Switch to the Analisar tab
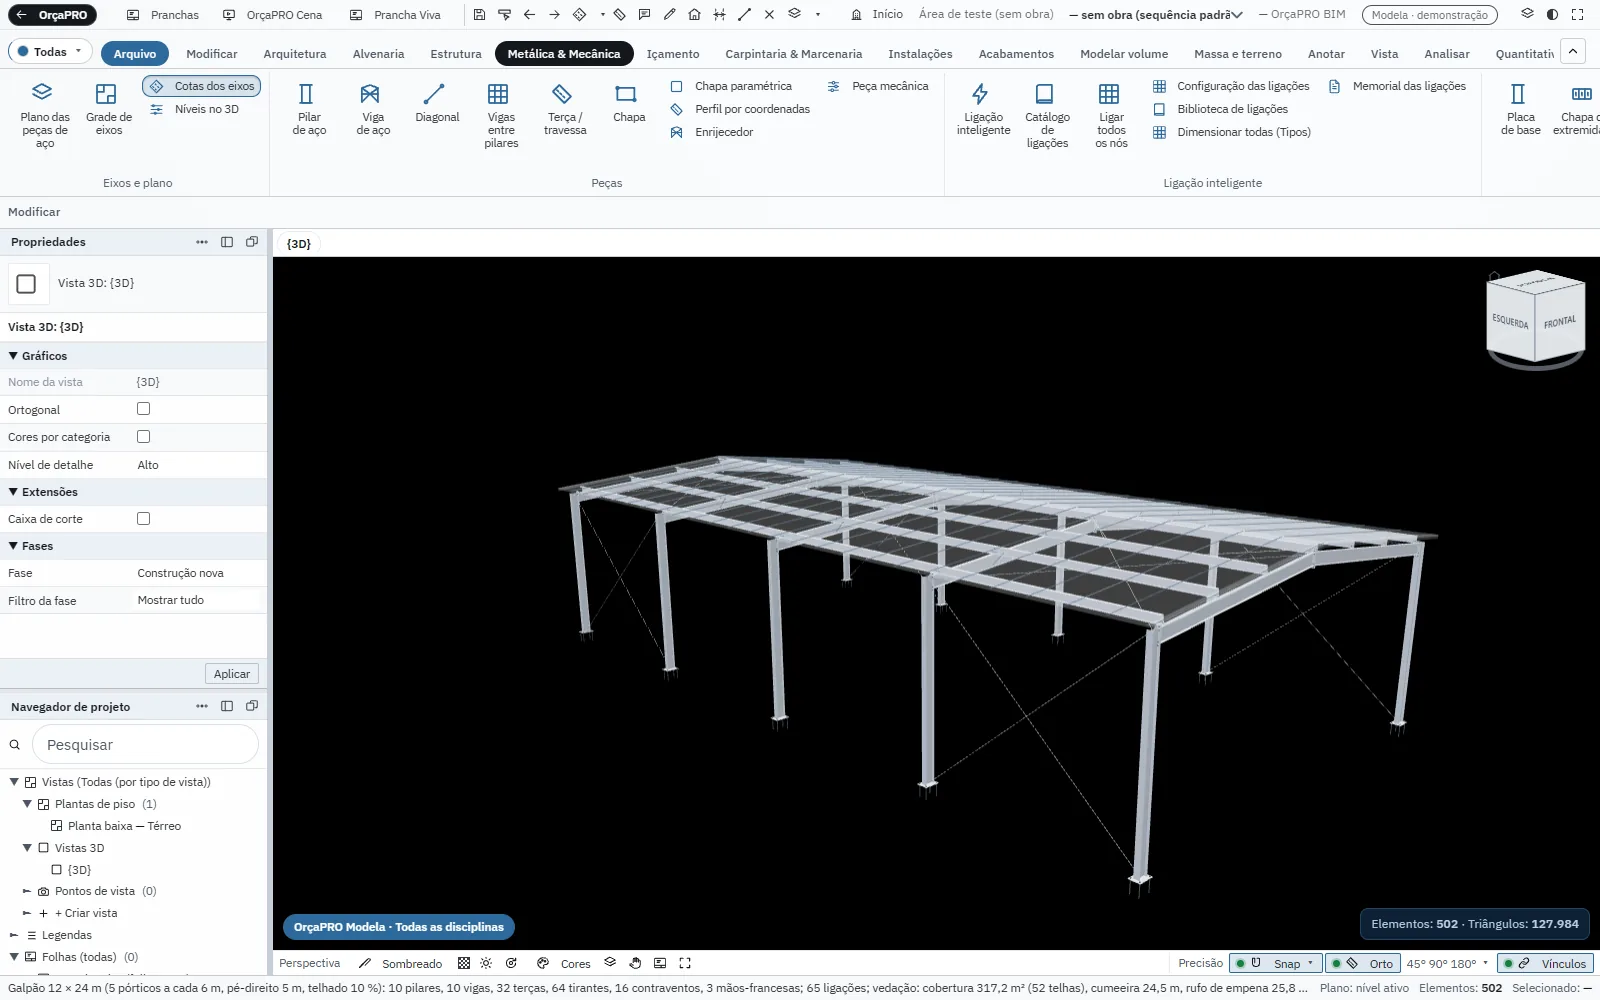Viewport: 1600px width, 1000px height. pos(1447,54)
